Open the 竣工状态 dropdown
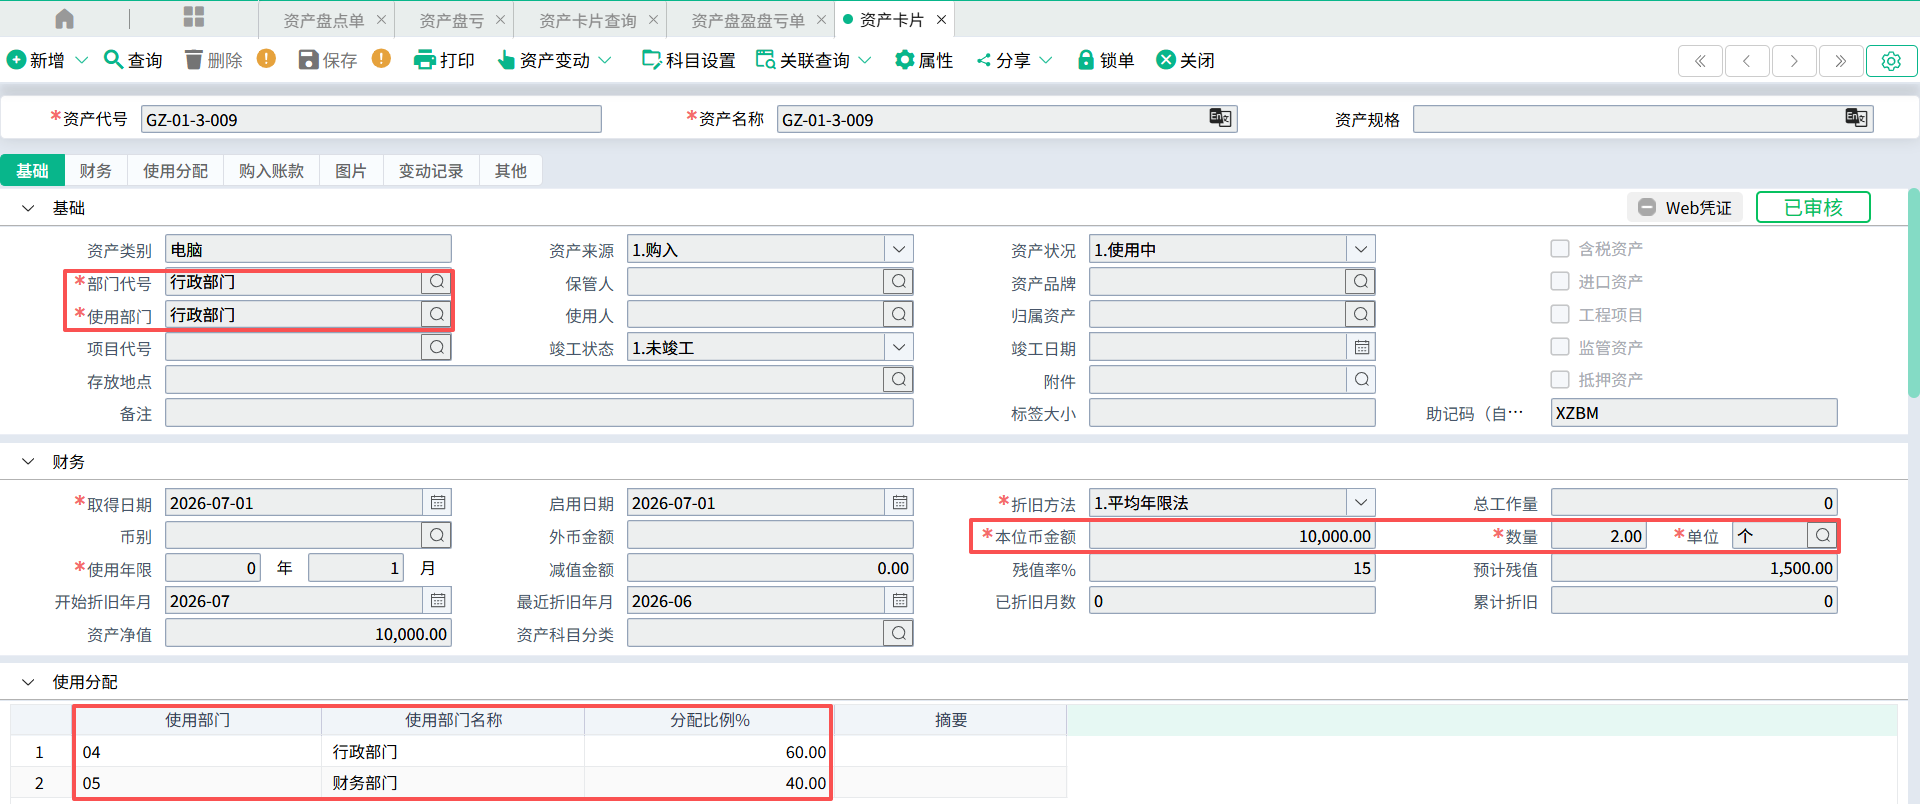Screen dimensions: 1920x804 click(x=899, y=347)
